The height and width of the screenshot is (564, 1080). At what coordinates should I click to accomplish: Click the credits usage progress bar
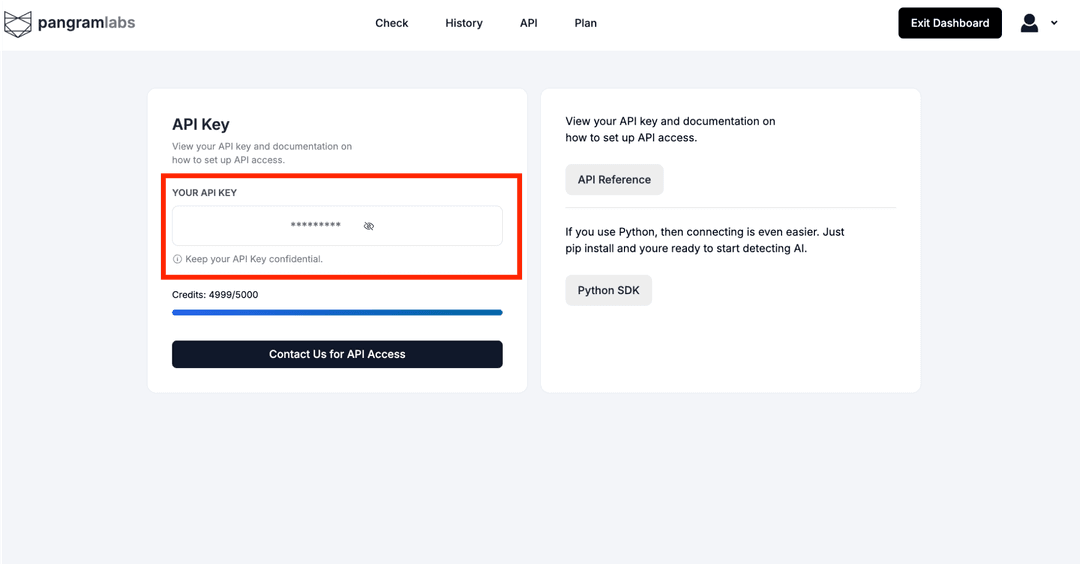click(x=337, y=313)
